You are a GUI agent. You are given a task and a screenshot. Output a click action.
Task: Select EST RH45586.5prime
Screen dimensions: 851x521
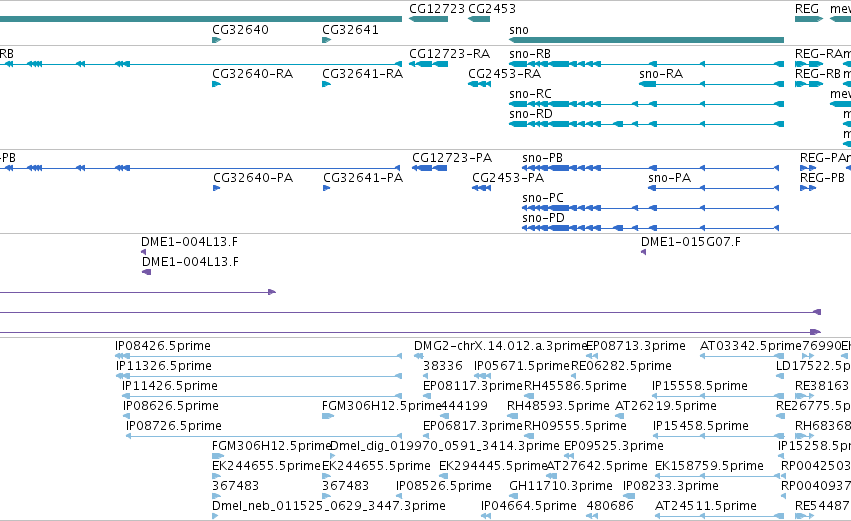point(575,386)
